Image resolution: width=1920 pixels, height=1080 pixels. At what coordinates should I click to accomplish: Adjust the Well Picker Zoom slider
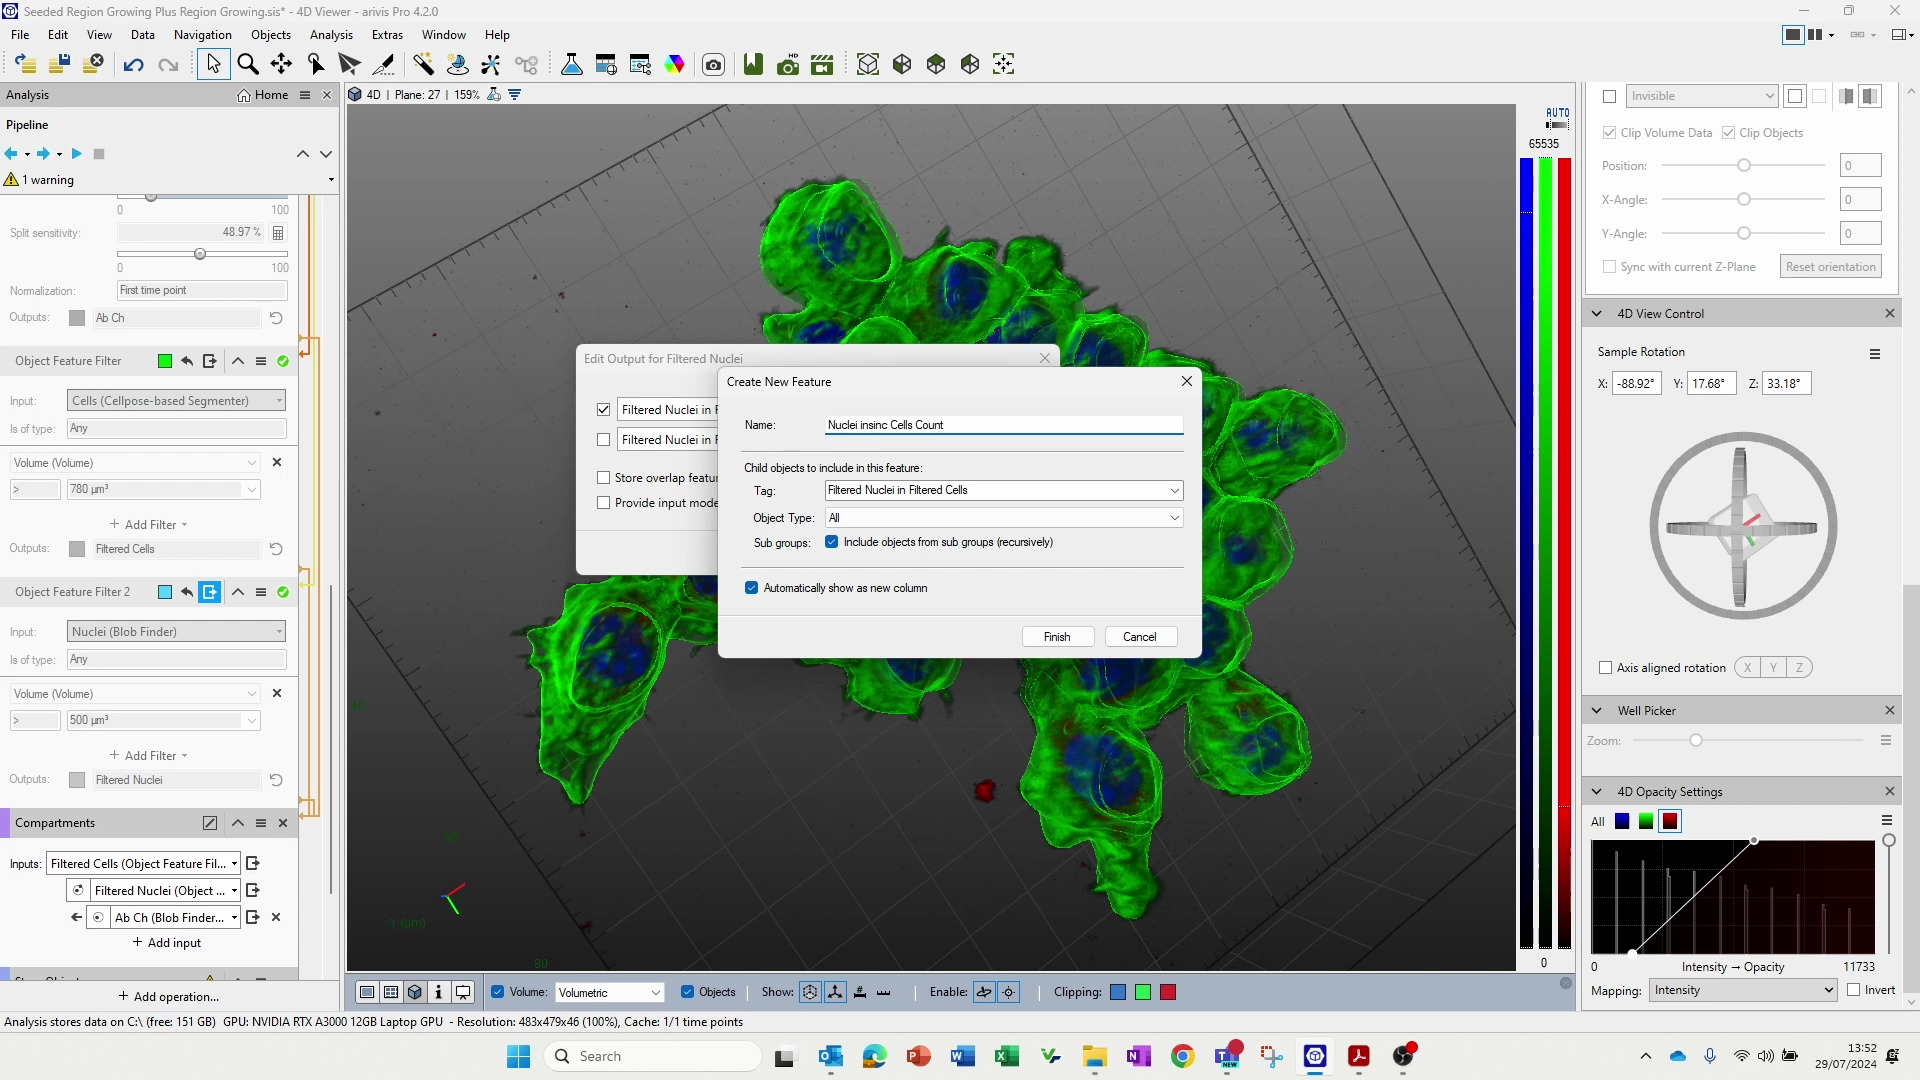pyautogui.click(x=1697, y=740)
